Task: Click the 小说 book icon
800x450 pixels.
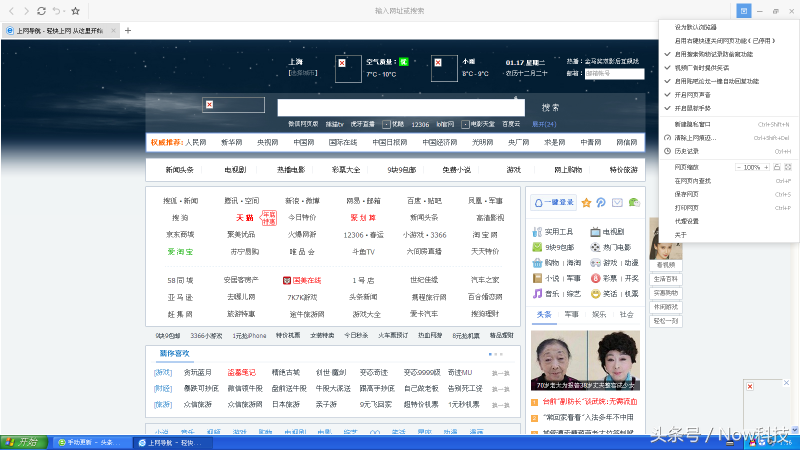Action: (x=537, y=278)
